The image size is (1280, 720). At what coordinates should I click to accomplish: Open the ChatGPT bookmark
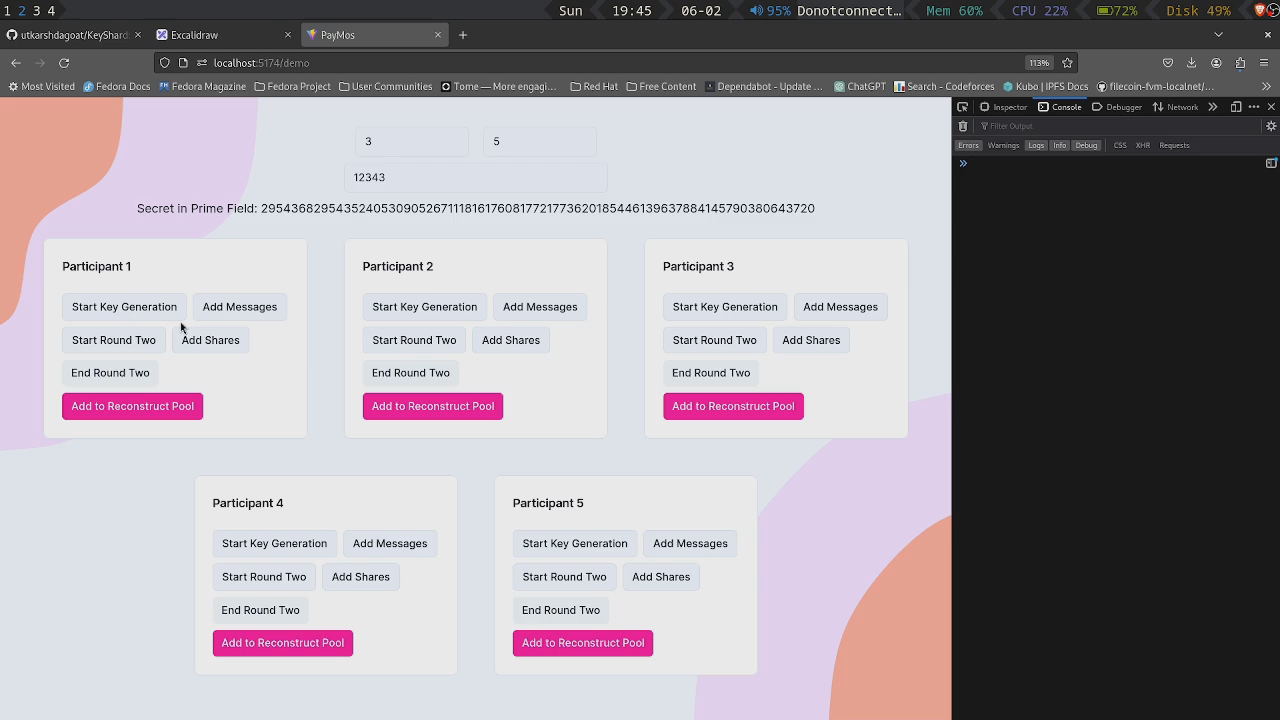coord(859,86)
